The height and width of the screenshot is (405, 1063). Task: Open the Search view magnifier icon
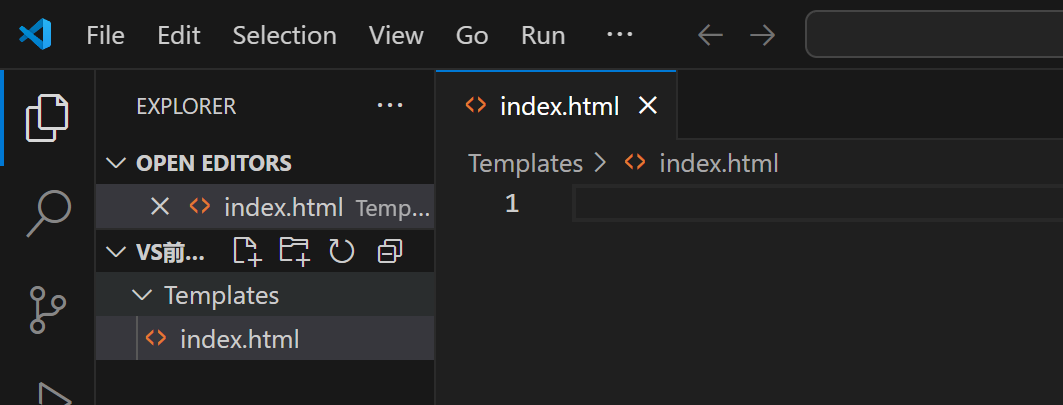48,214
